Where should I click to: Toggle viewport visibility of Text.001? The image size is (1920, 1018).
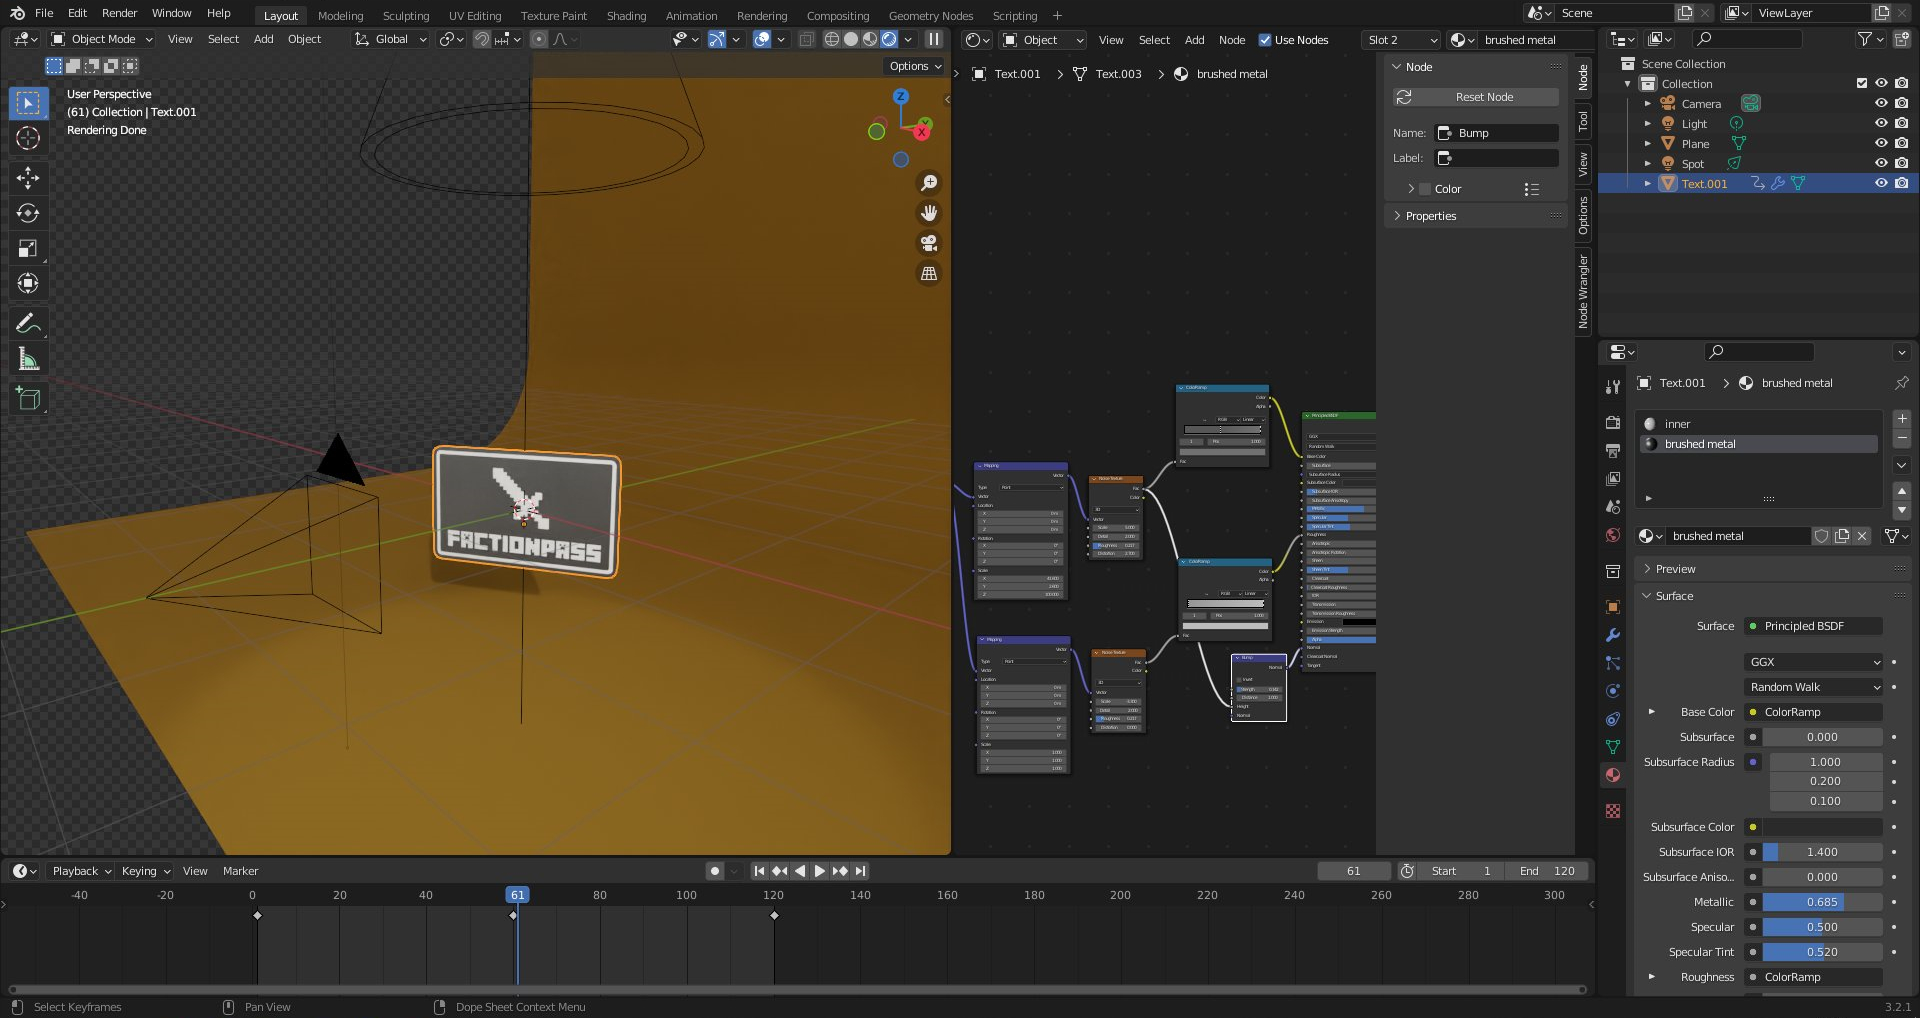pos(1880,183)
